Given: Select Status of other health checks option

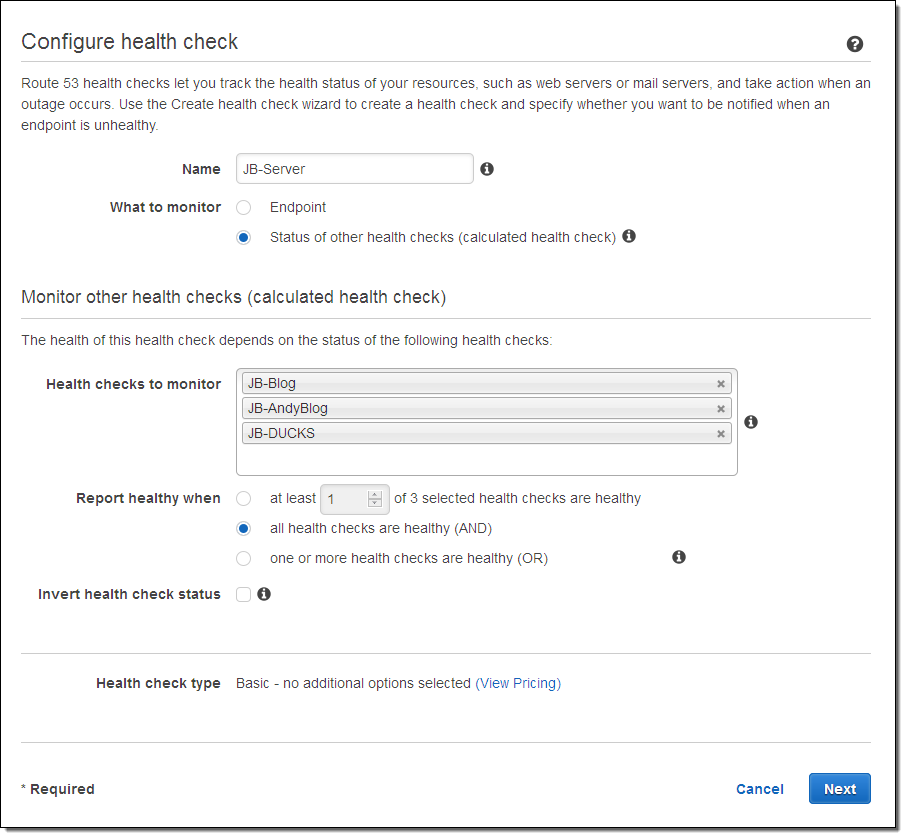Looking at the screenshot, I should (x=243, y=238).
